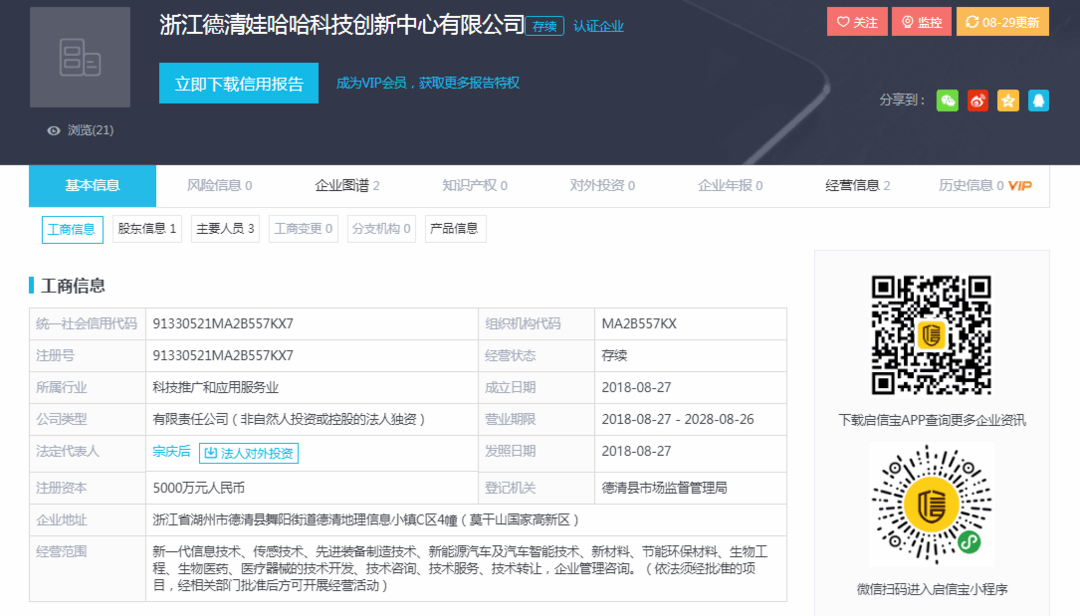
Task: Share to Weibo via red icon
Action: pyautogui.click(x=977, y=101)
